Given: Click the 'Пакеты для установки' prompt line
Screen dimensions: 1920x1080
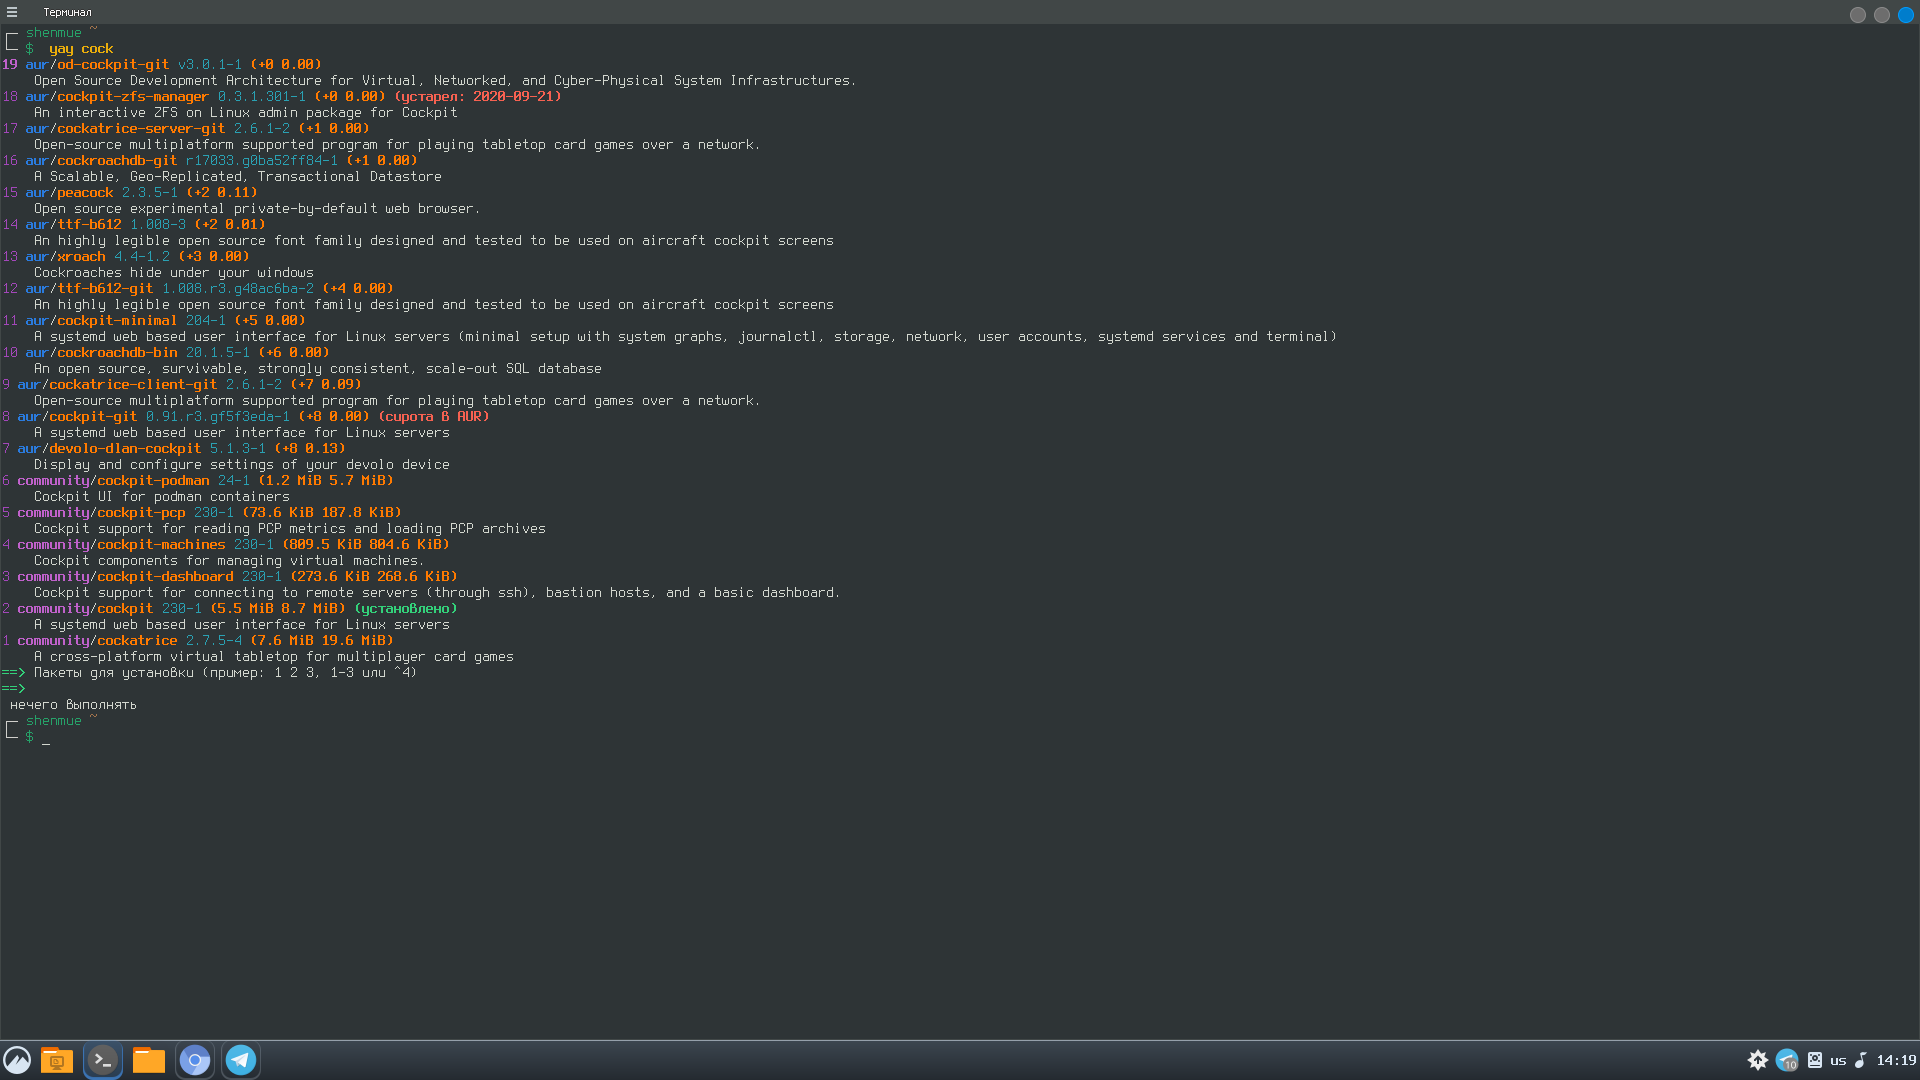Looking at the screenshot, I should pyautogui.click(x=210, y=673).
